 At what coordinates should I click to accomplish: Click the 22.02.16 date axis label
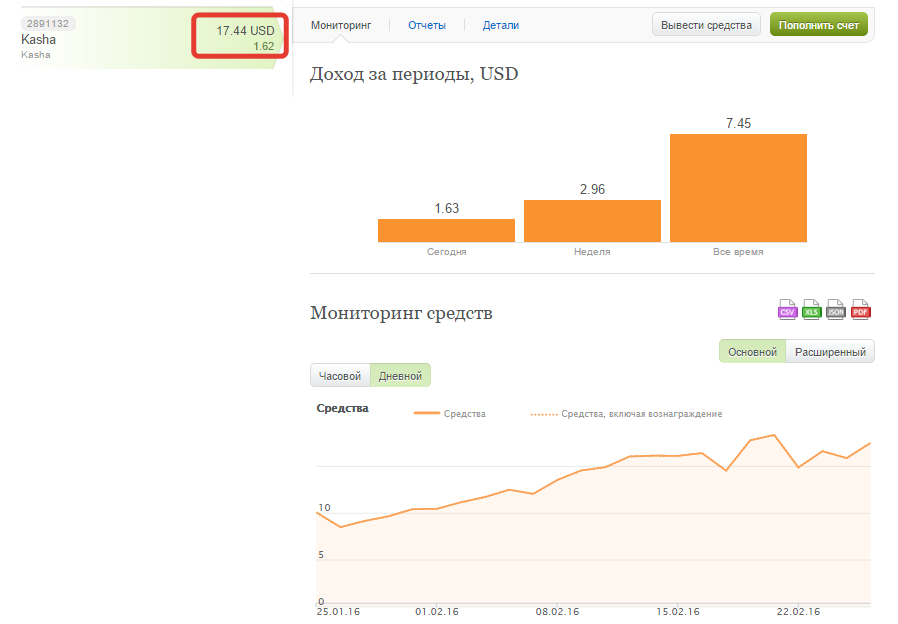[x=798, y=611]
